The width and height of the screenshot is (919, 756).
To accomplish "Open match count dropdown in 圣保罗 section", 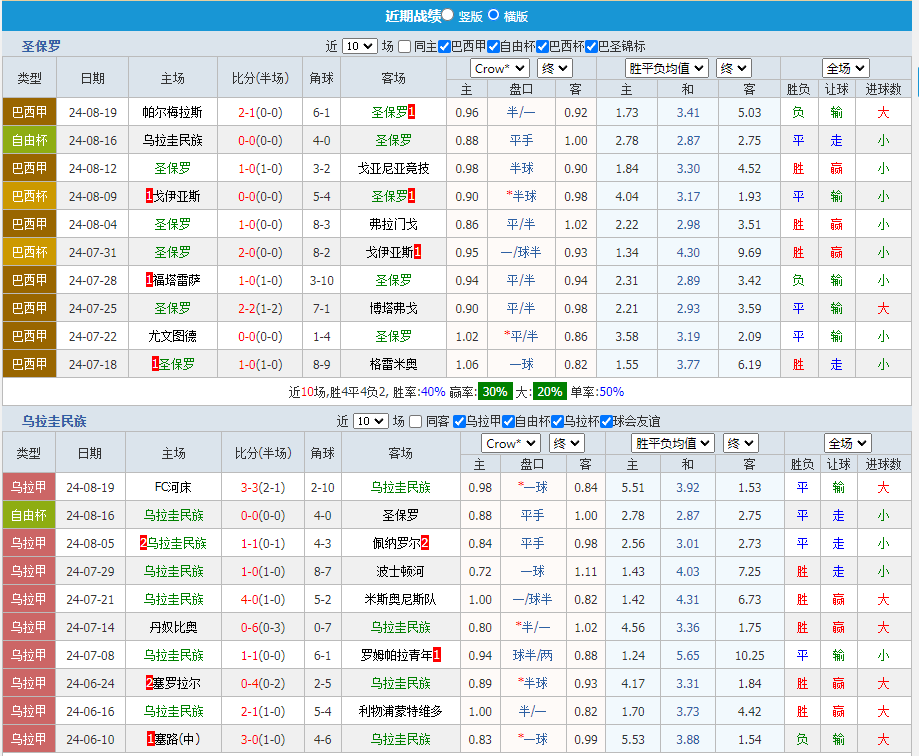I will (x=359, y=46).
